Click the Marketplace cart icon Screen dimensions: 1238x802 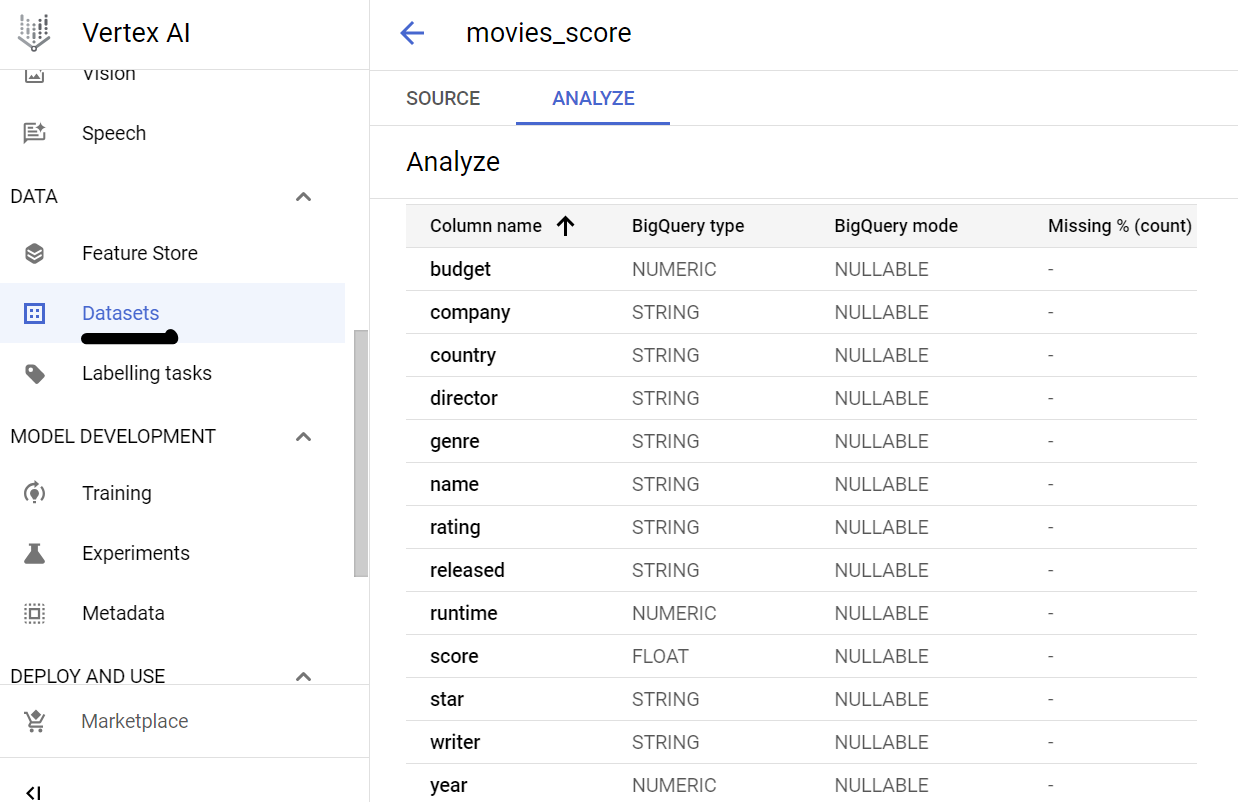pos(35,721)
